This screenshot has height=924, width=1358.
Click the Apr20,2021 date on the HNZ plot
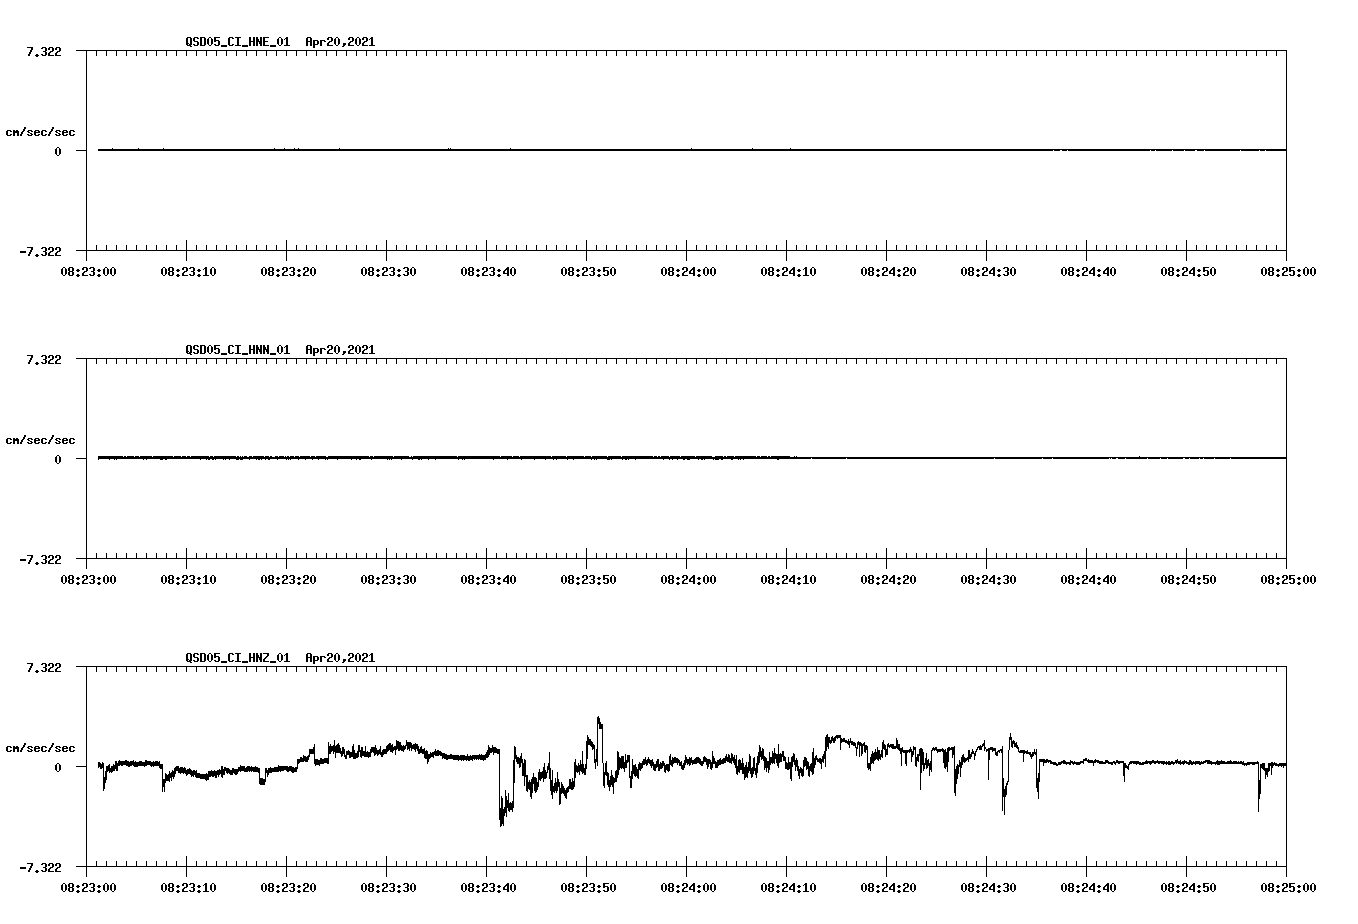pyautogui.click(x=340, y=657)
